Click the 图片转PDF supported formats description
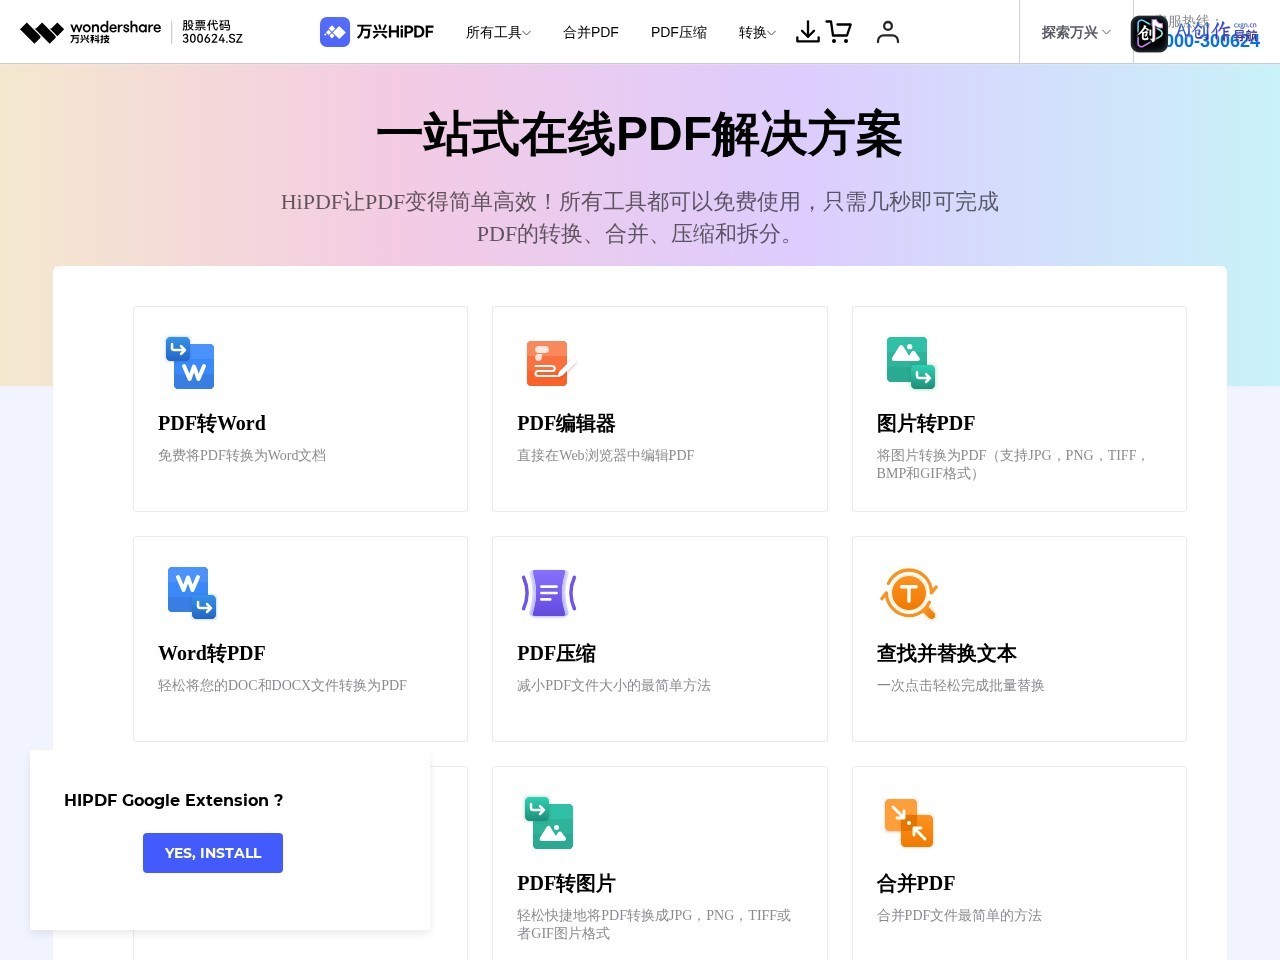This screenshot has width=1280, height=960. 1012,464
